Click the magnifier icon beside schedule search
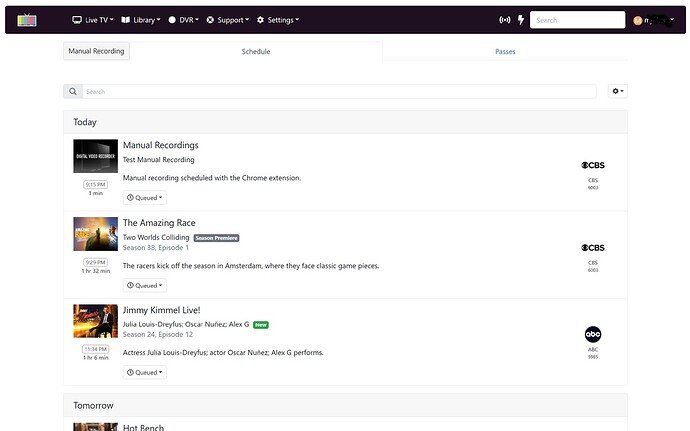 tap(73, 91)
